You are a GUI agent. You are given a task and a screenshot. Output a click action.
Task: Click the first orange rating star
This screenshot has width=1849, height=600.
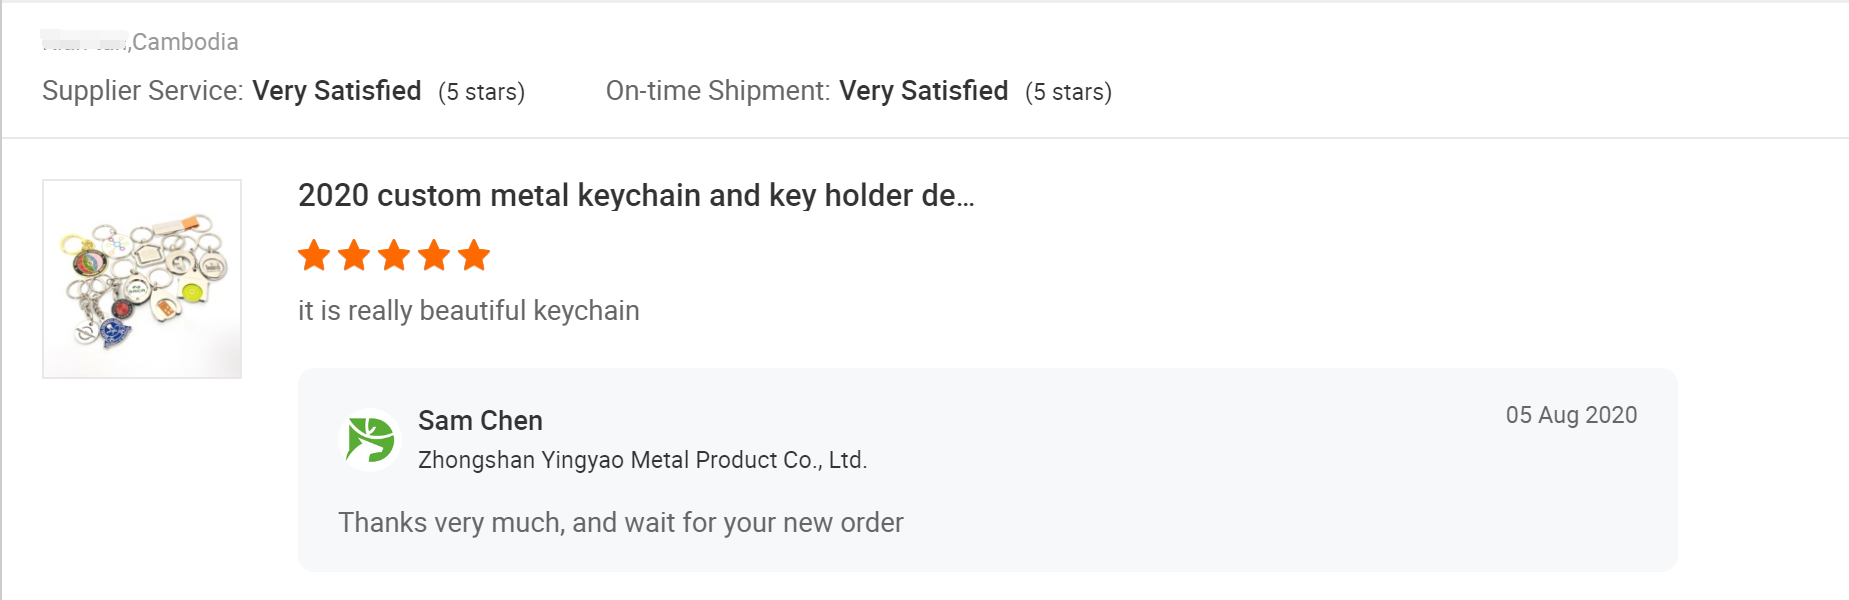coord(314,255)
